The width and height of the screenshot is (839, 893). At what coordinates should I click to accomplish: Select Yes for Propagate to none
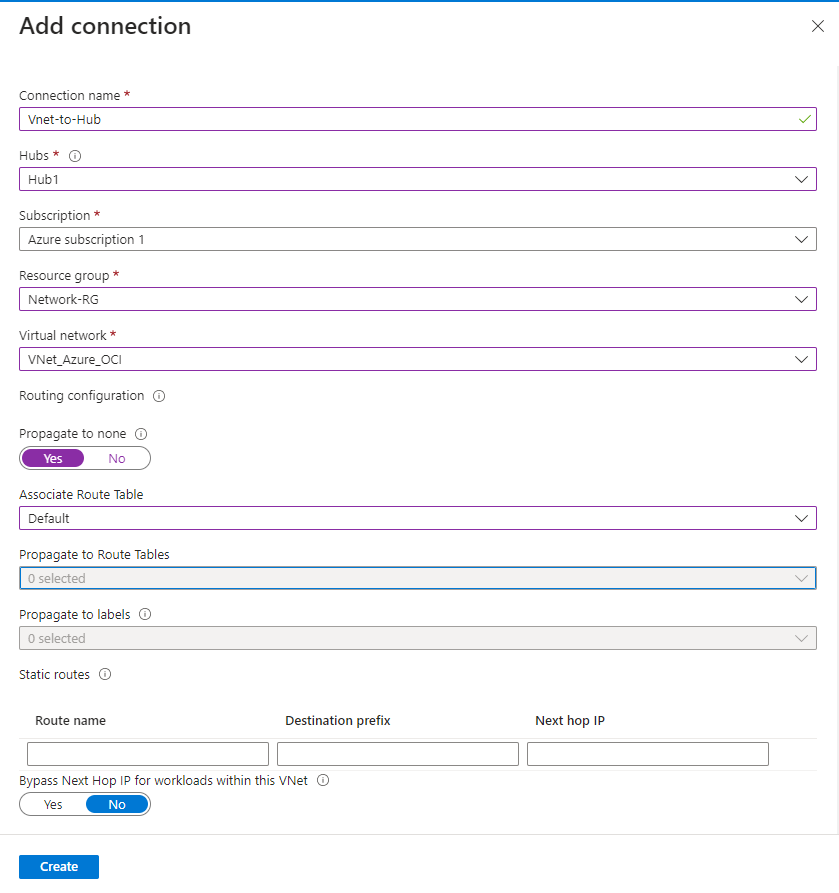click(x=53, y=458)
